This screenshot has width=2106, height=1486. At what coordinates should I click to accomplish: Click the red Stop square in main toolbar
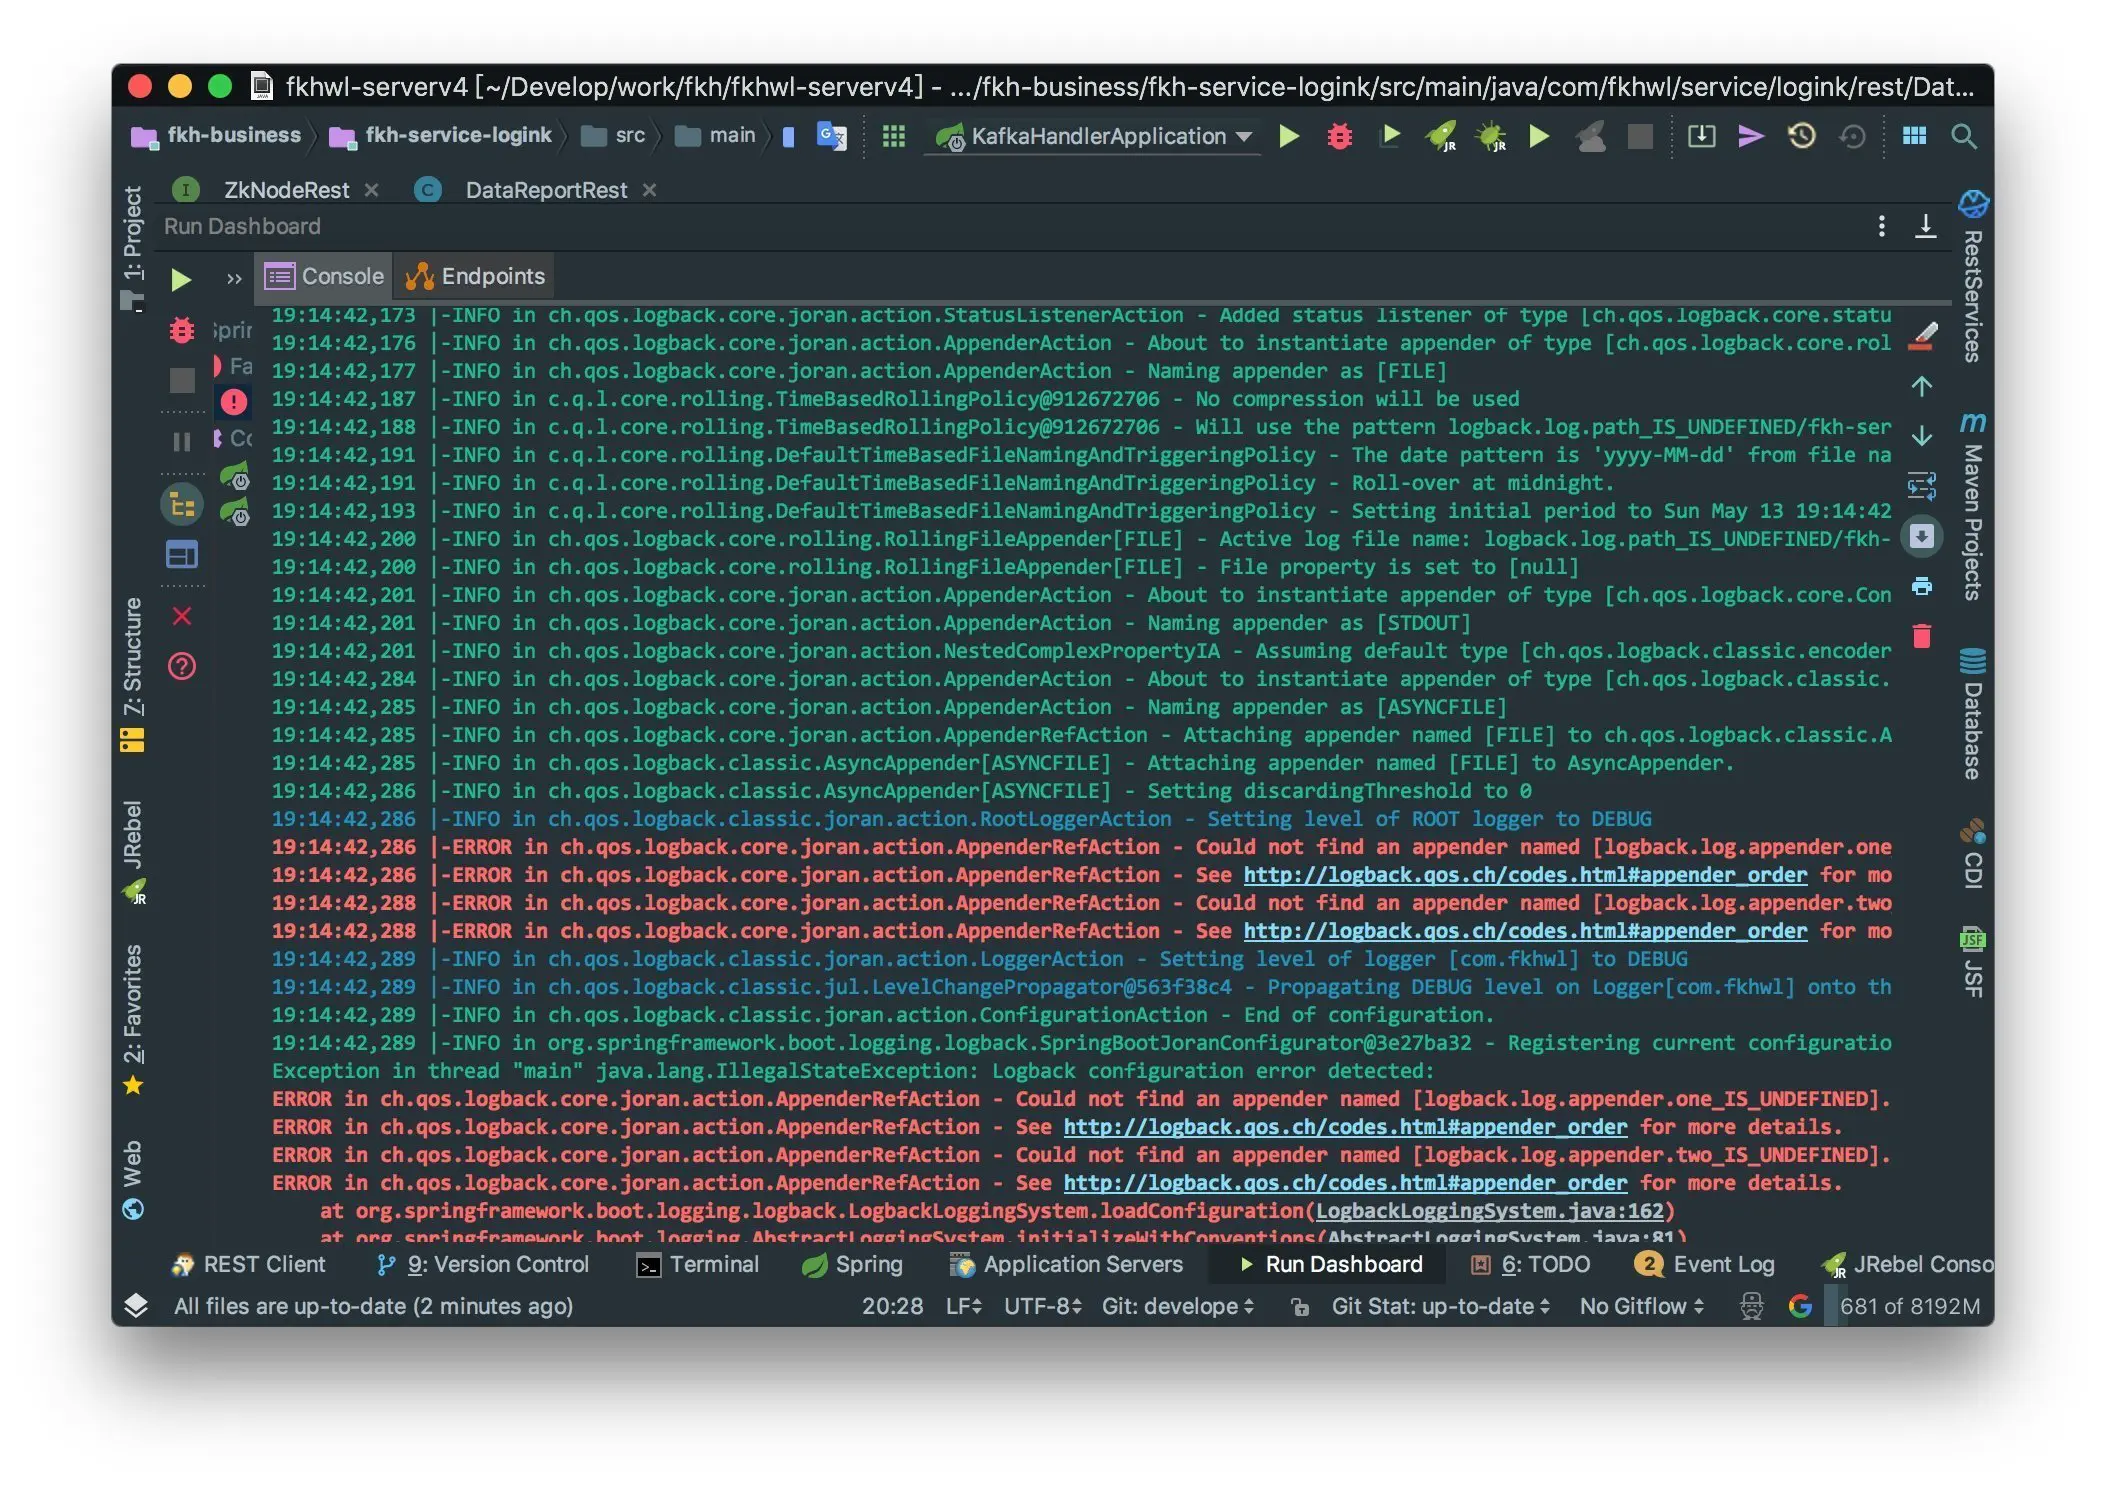coord(1640,136)
